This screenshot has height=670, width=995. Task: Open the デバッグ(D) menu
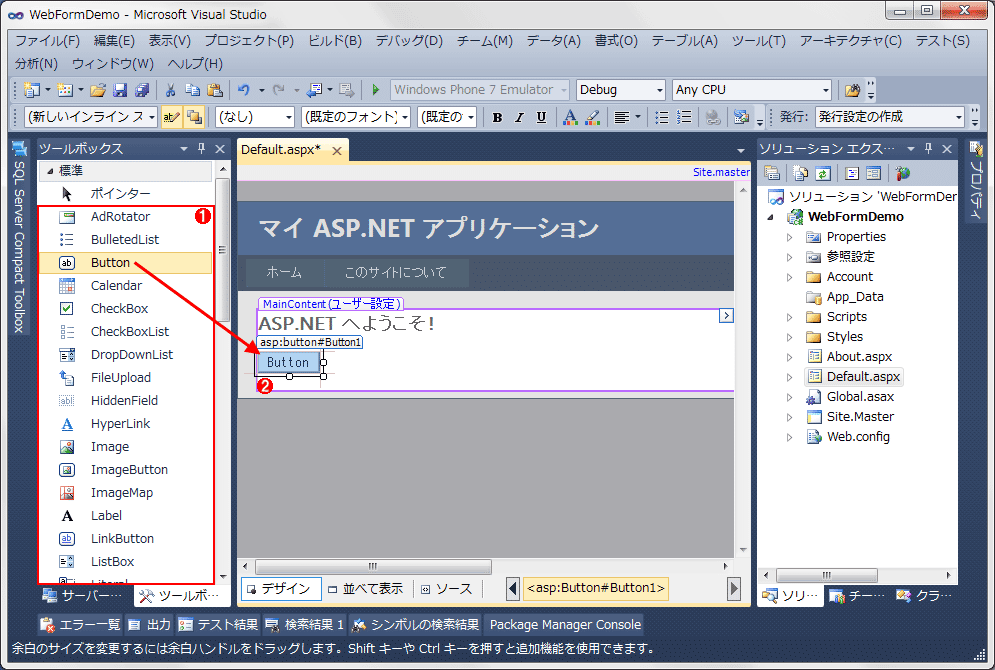coord(409,41)
